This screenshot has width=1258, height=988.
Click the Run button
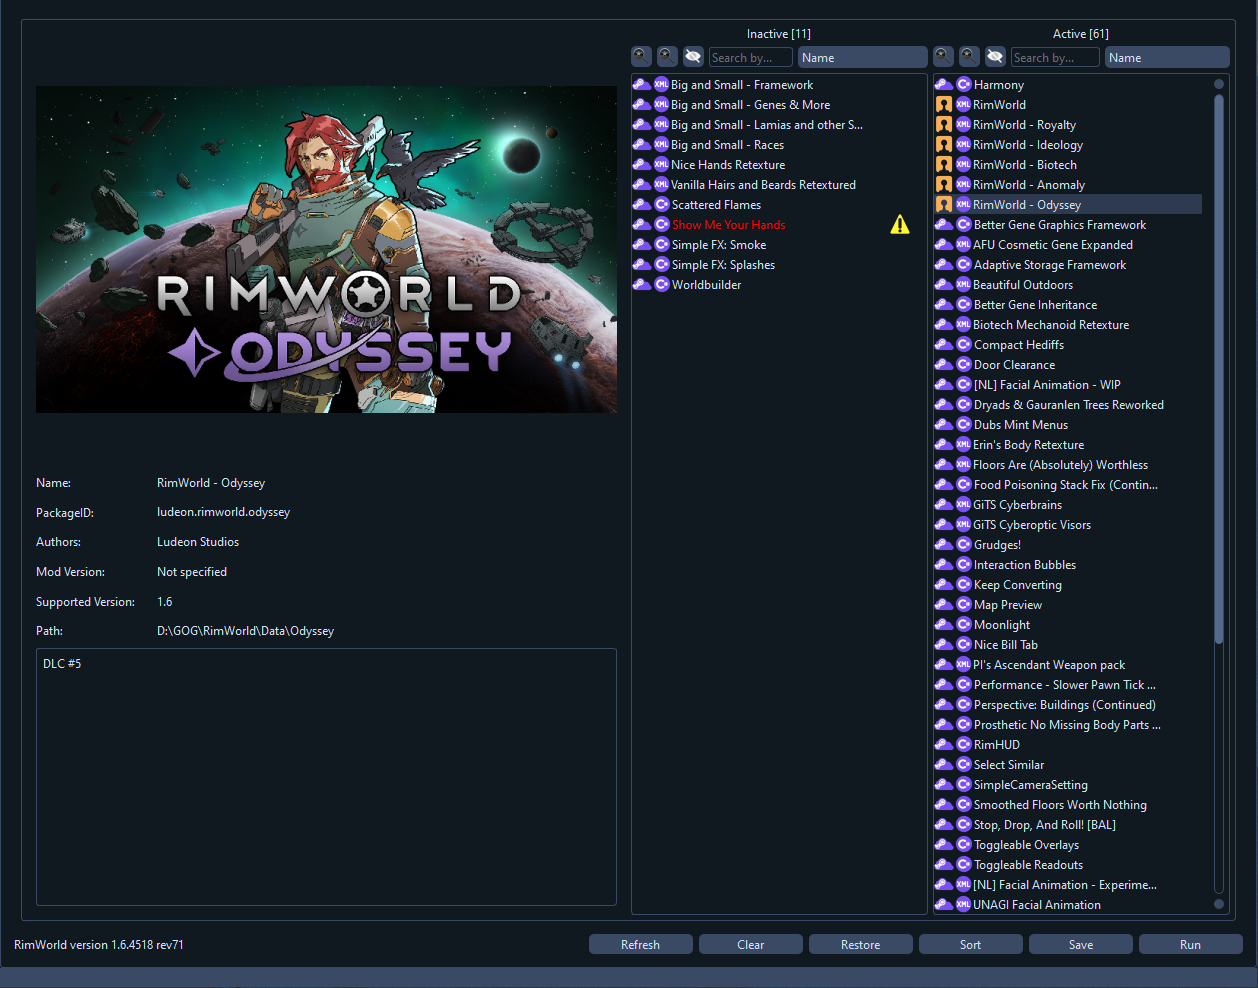point(1190,945)
